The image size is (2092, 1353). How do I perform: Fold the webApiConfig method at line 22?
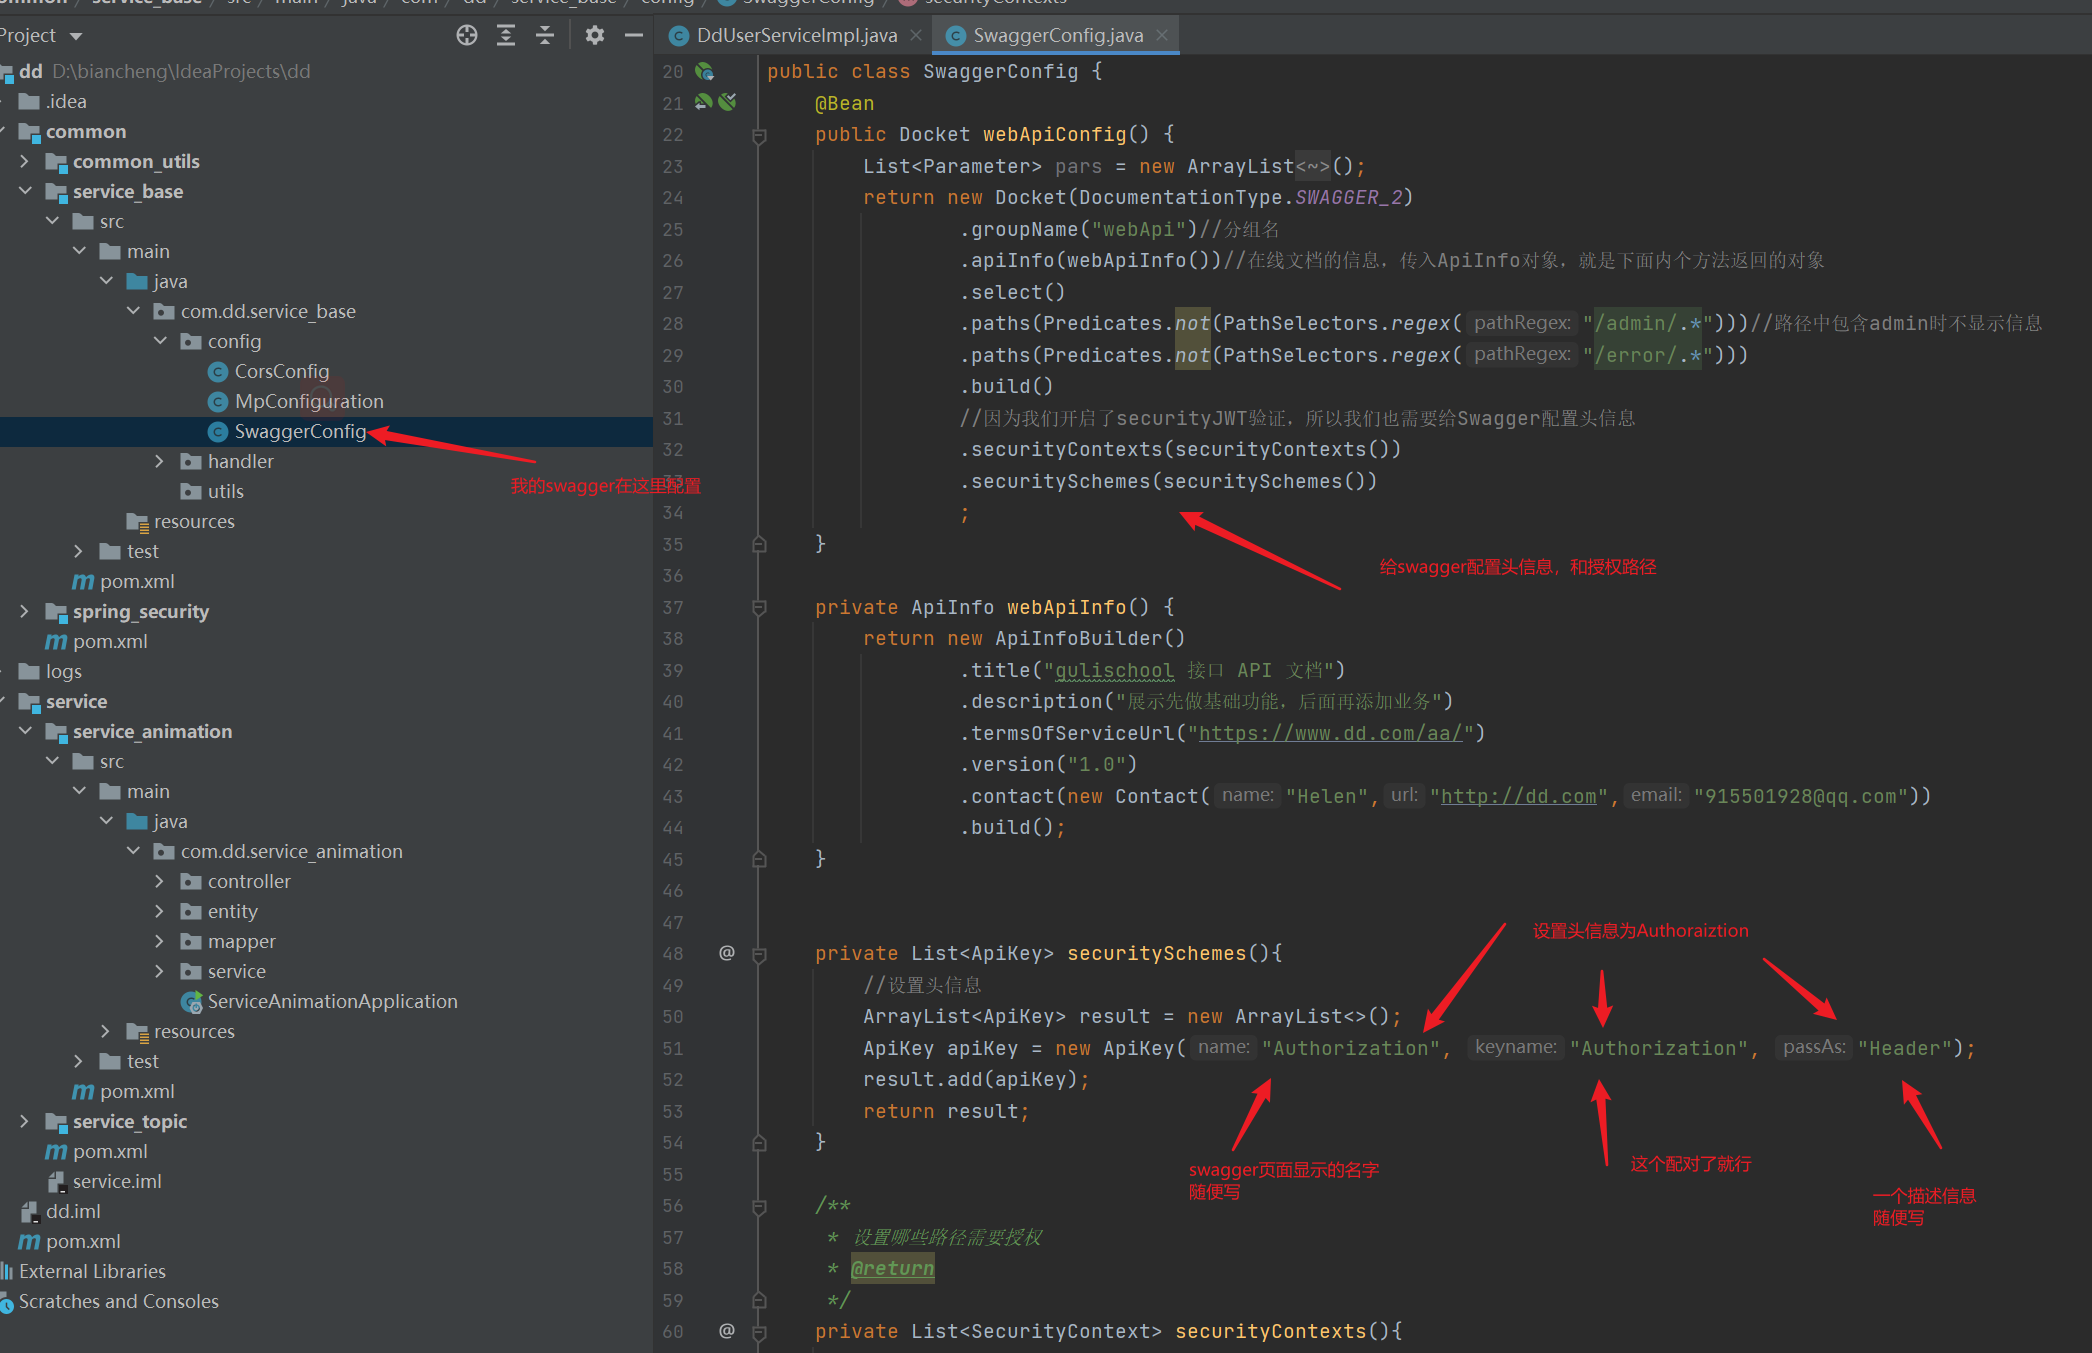[x=759, y=136]
